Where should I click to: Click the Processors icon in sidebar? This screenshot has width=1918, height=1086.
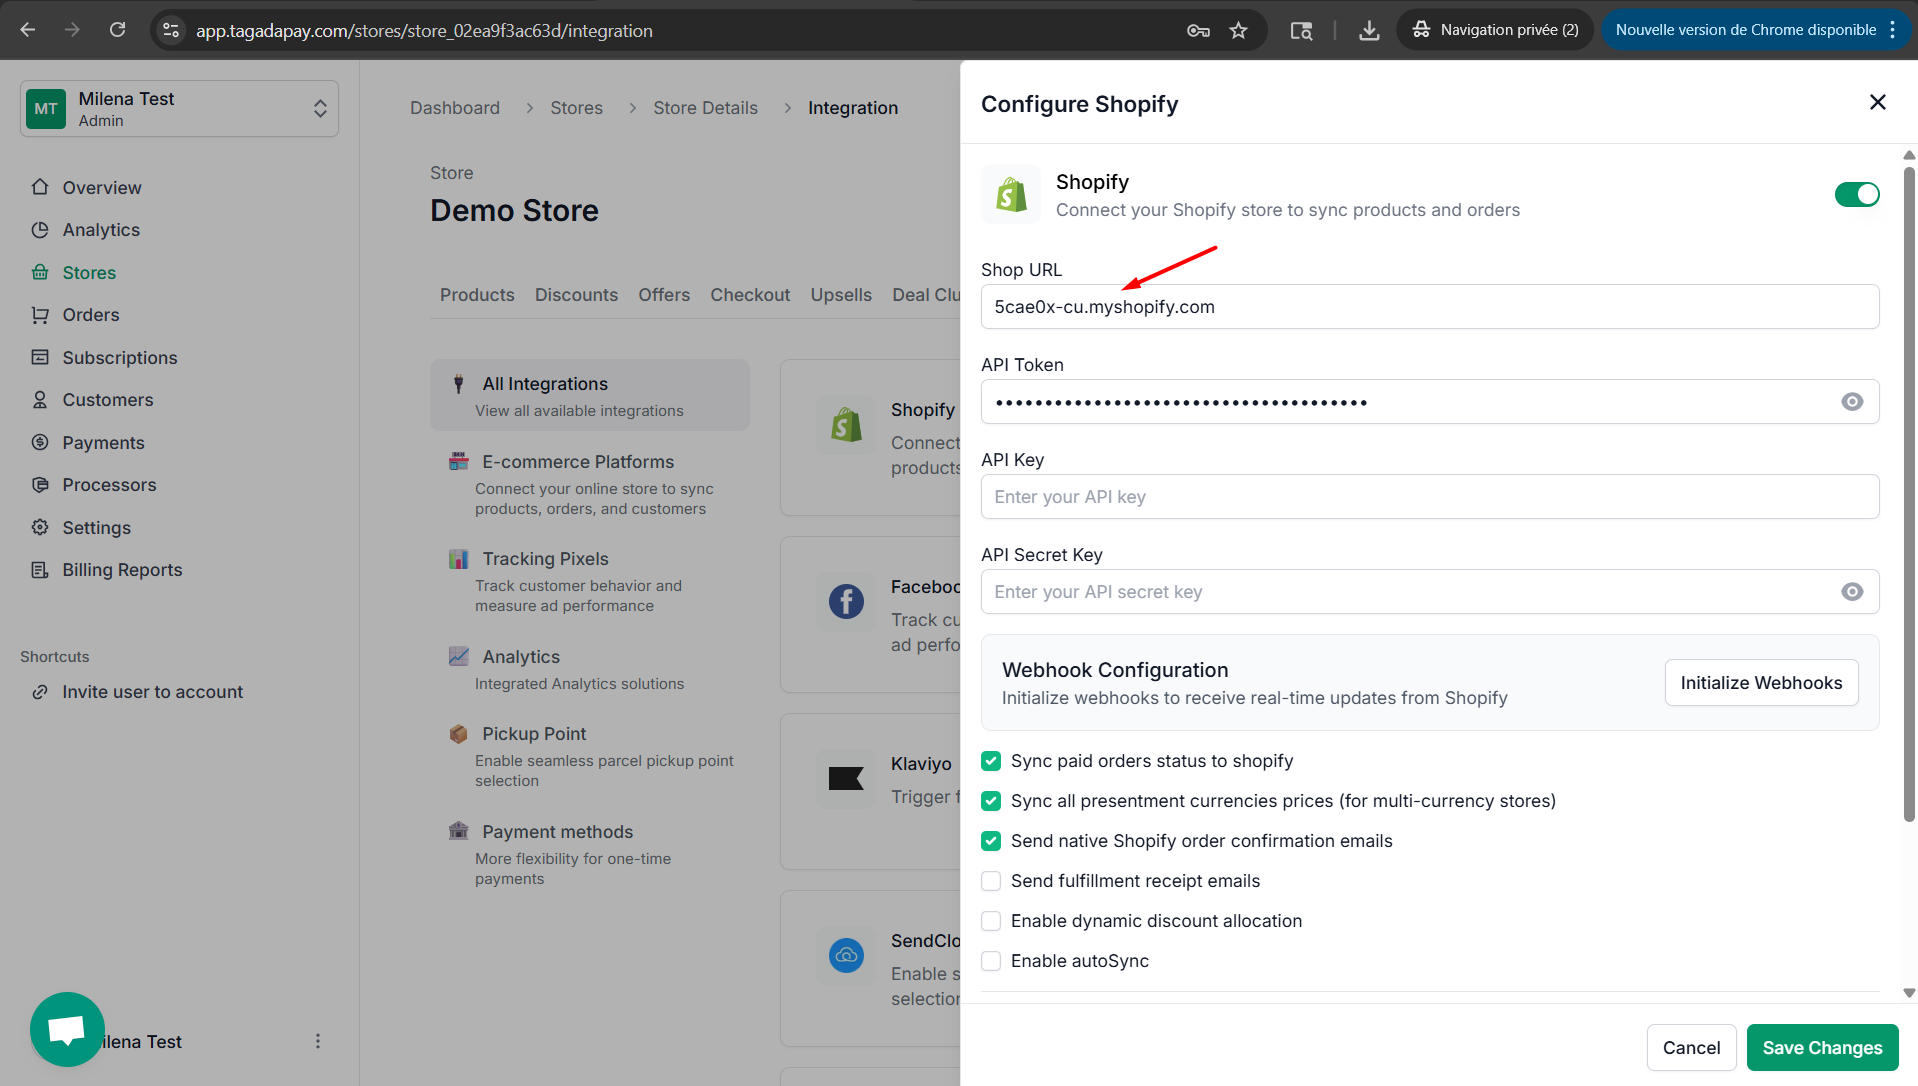point(40,485)
